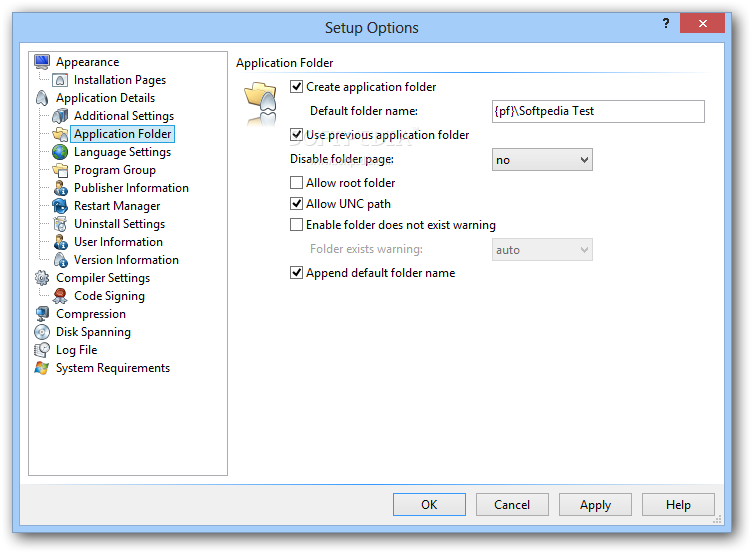Open Uninstall Settings page
The height and width of the screenshot is (553, 752).
(119, 224)
